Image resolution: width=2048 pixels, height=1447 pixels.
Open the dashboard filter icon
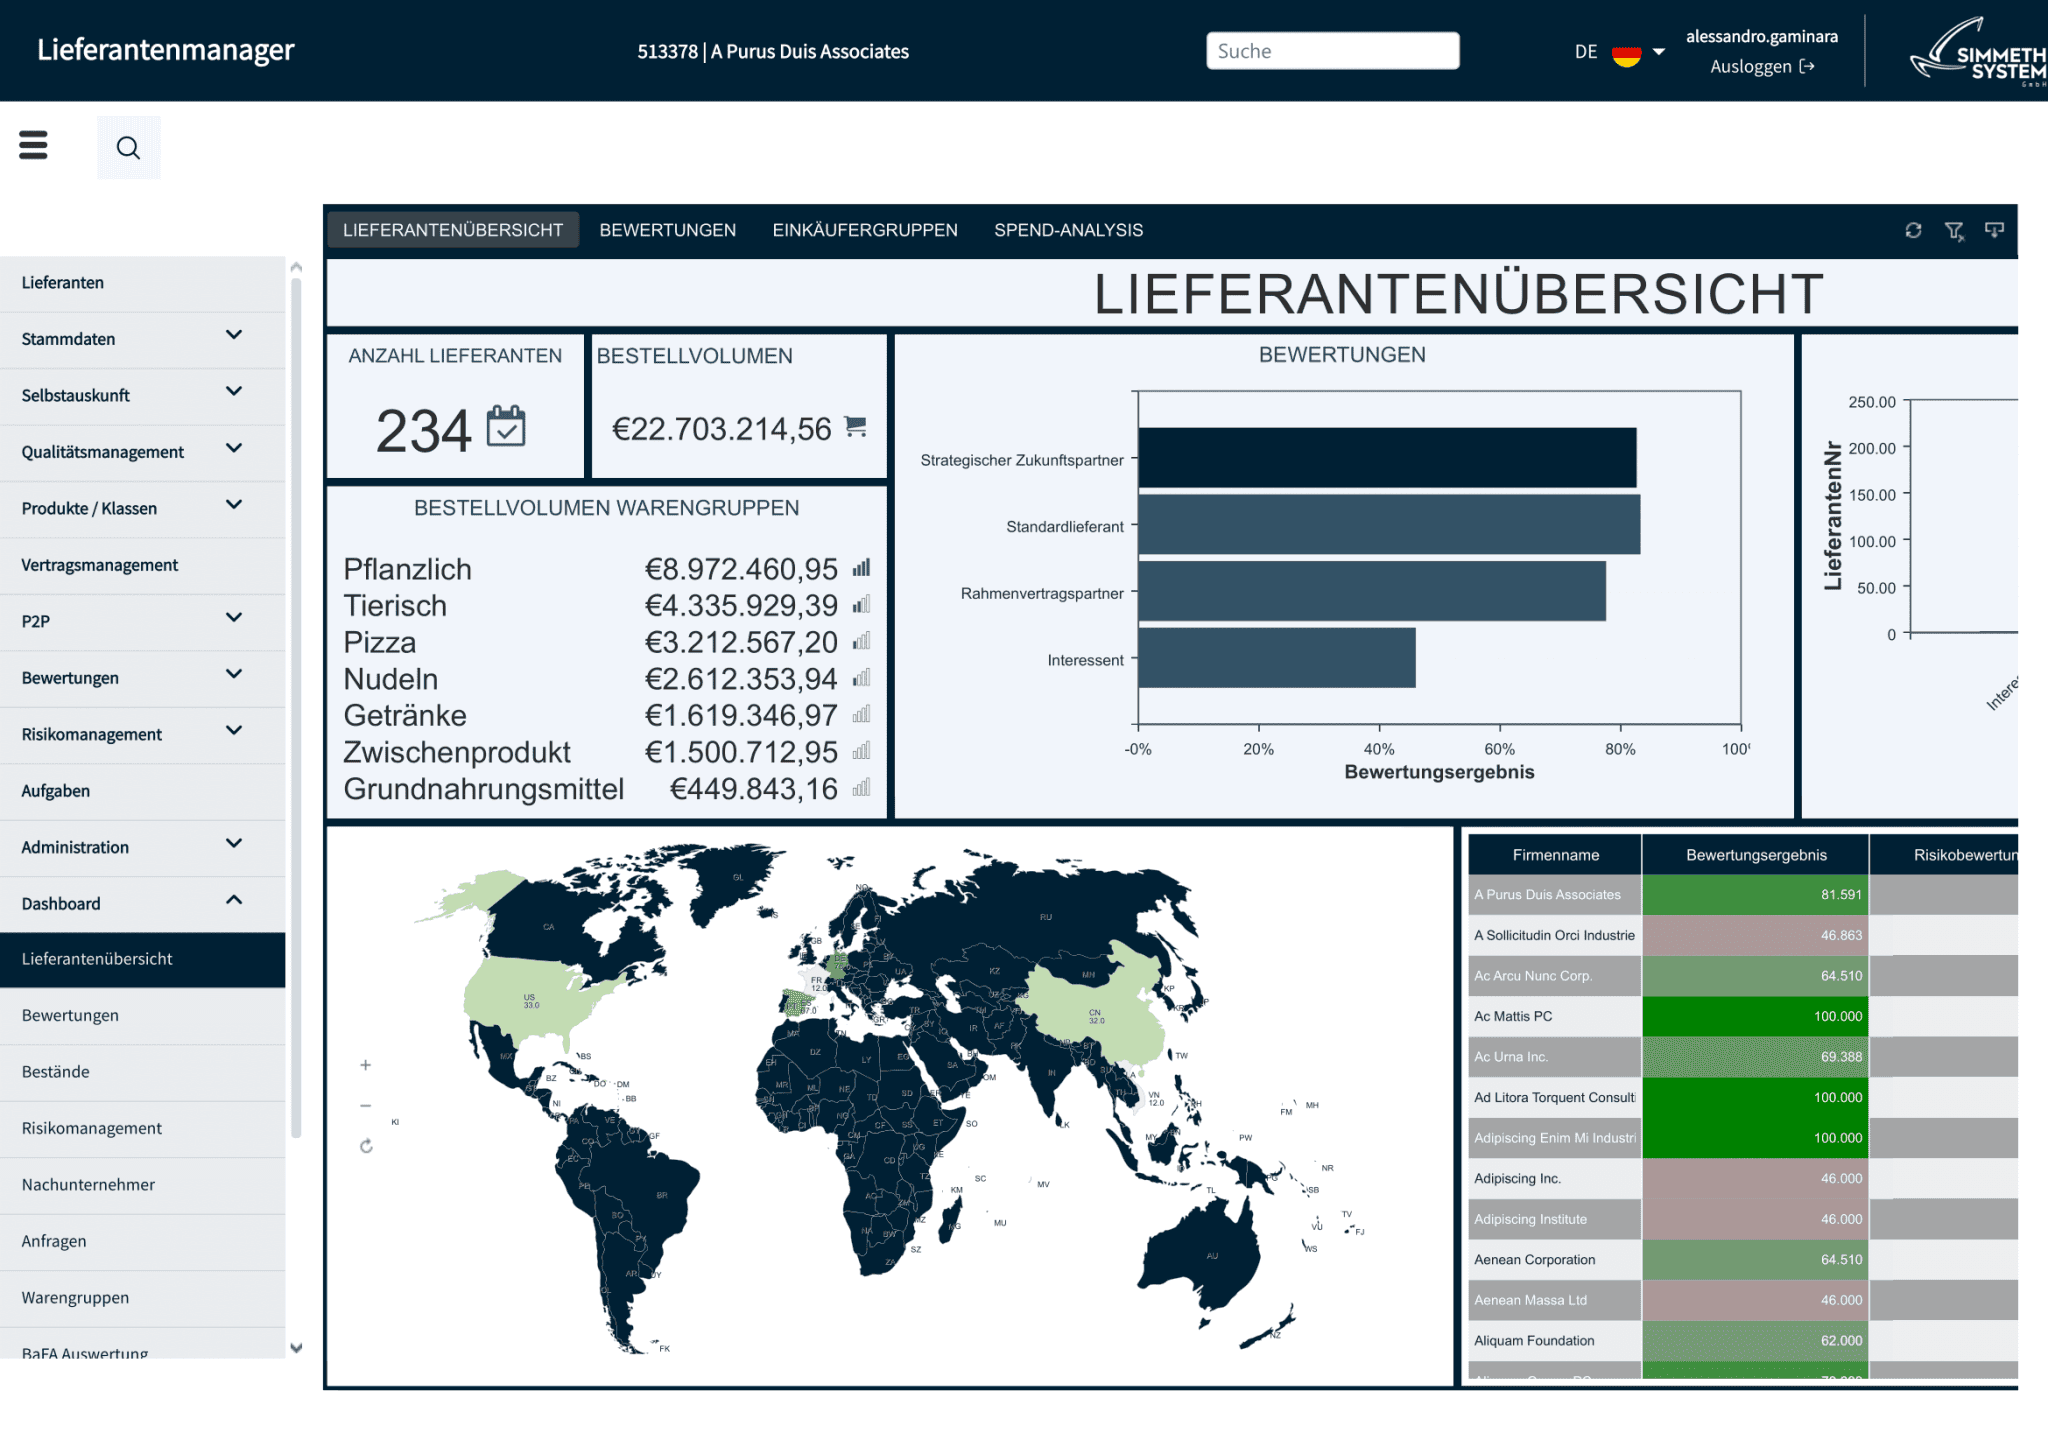pyautogui.click(x=1953, y=231)
